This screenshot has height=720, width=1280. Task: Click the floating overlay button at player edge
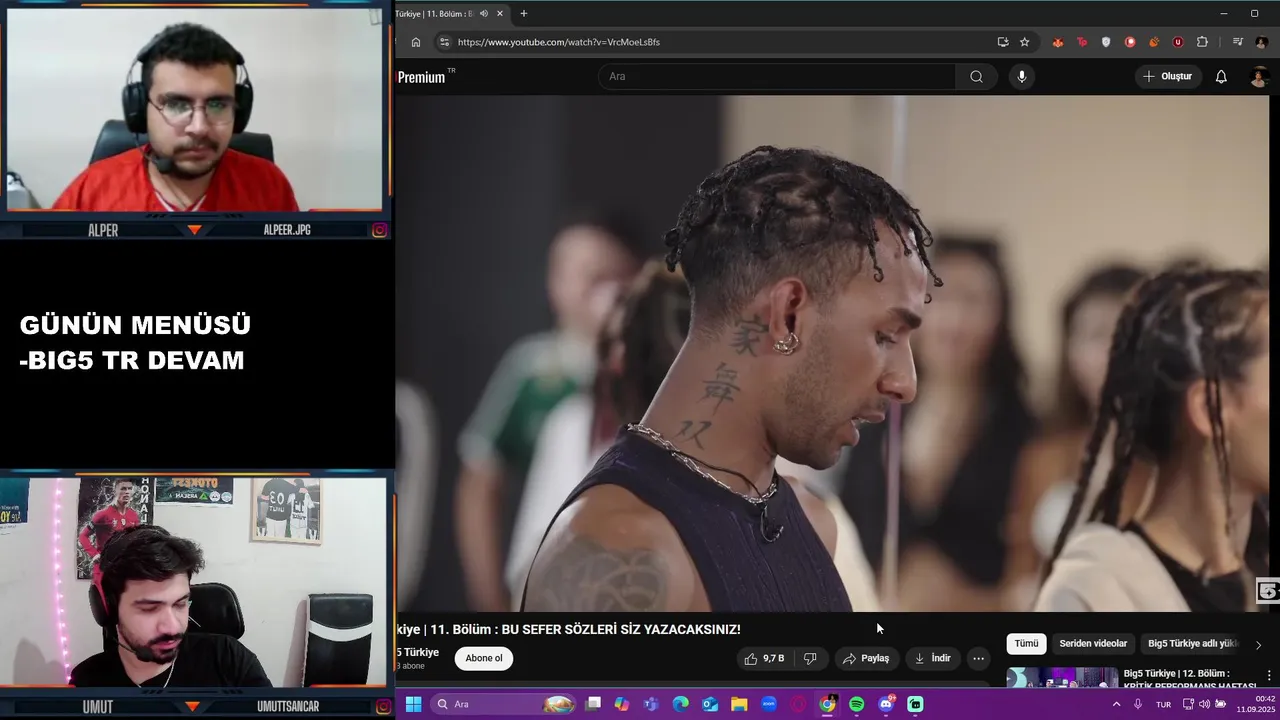coord(1267,591)
